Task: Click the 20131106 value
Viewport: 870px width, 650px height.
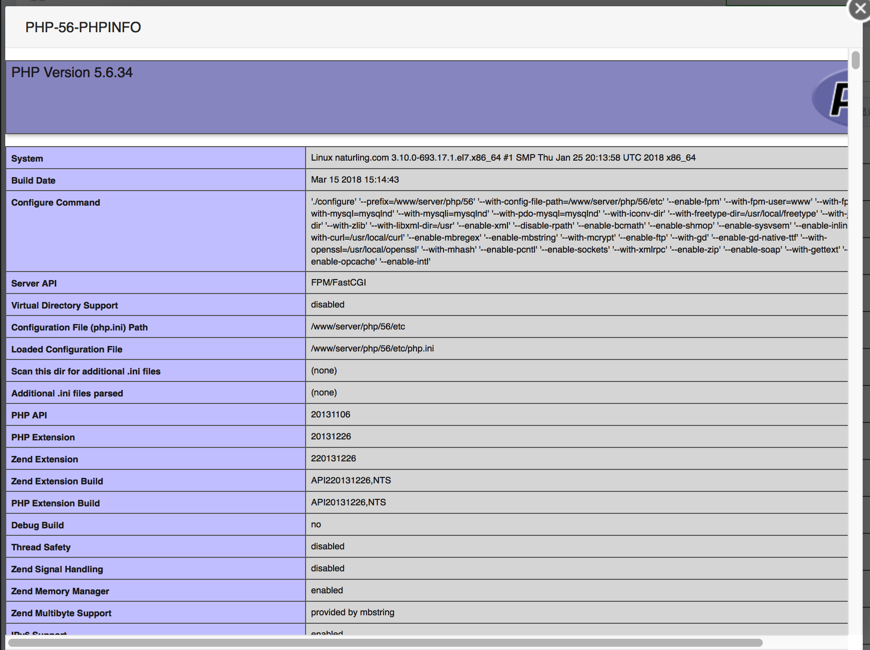Action: [x=331, y=415]
